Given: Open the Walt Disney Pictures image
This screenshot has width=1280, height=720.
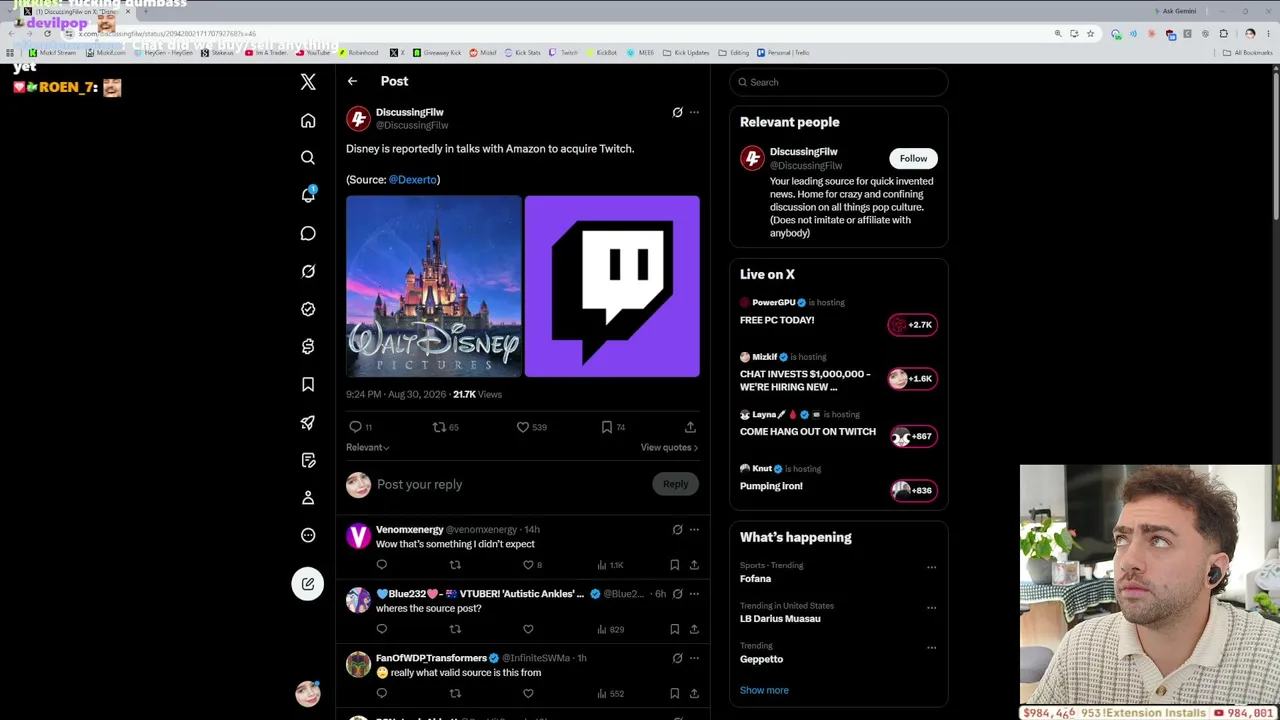Looking at the screenshot, I should [434, 286].
